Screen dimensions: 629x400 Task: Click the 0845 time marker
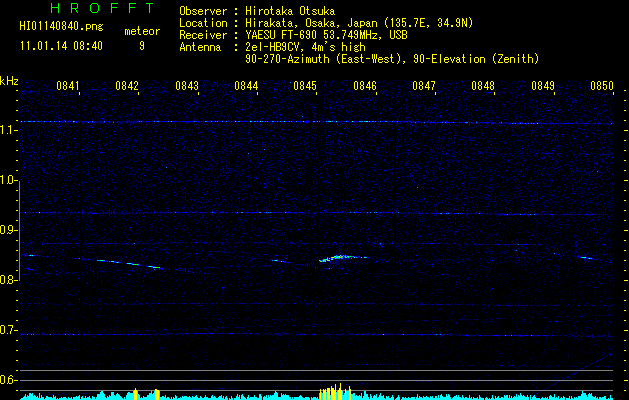[305, 86]
